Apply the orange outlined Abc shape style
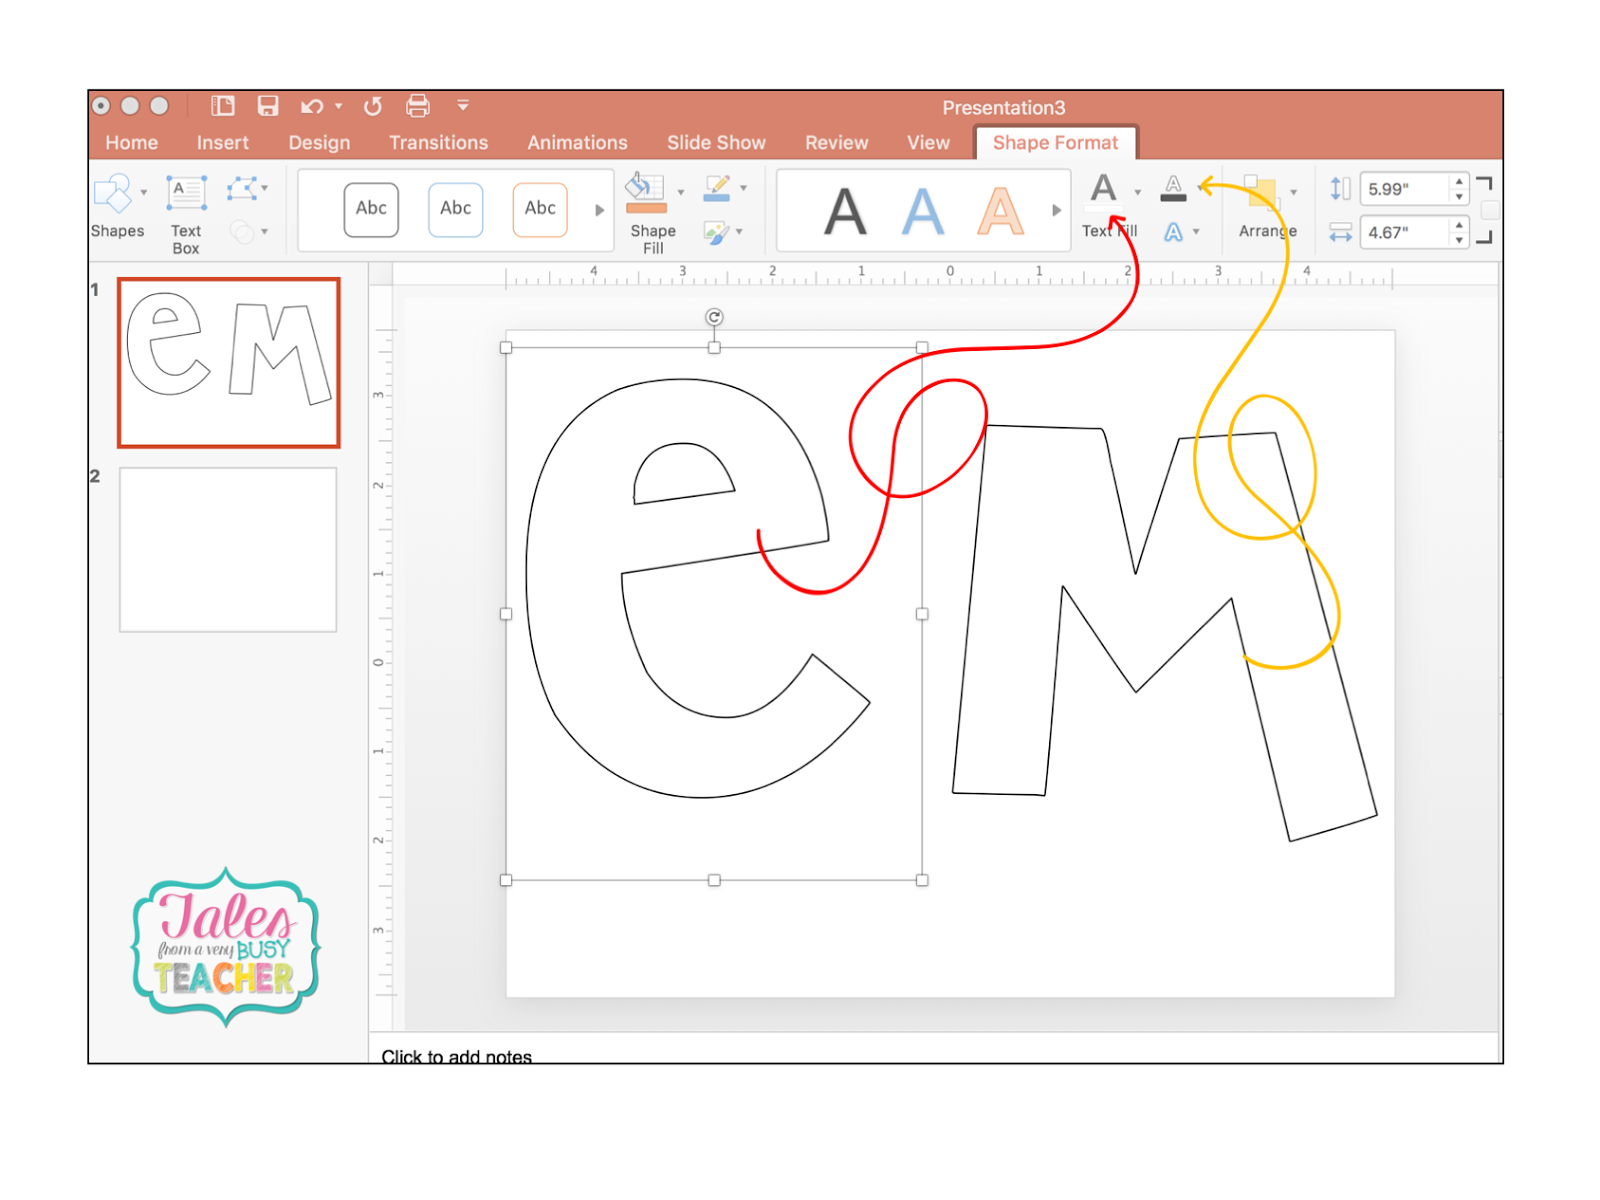Viewport: 1600px width, 1200px height. [539, 209]
